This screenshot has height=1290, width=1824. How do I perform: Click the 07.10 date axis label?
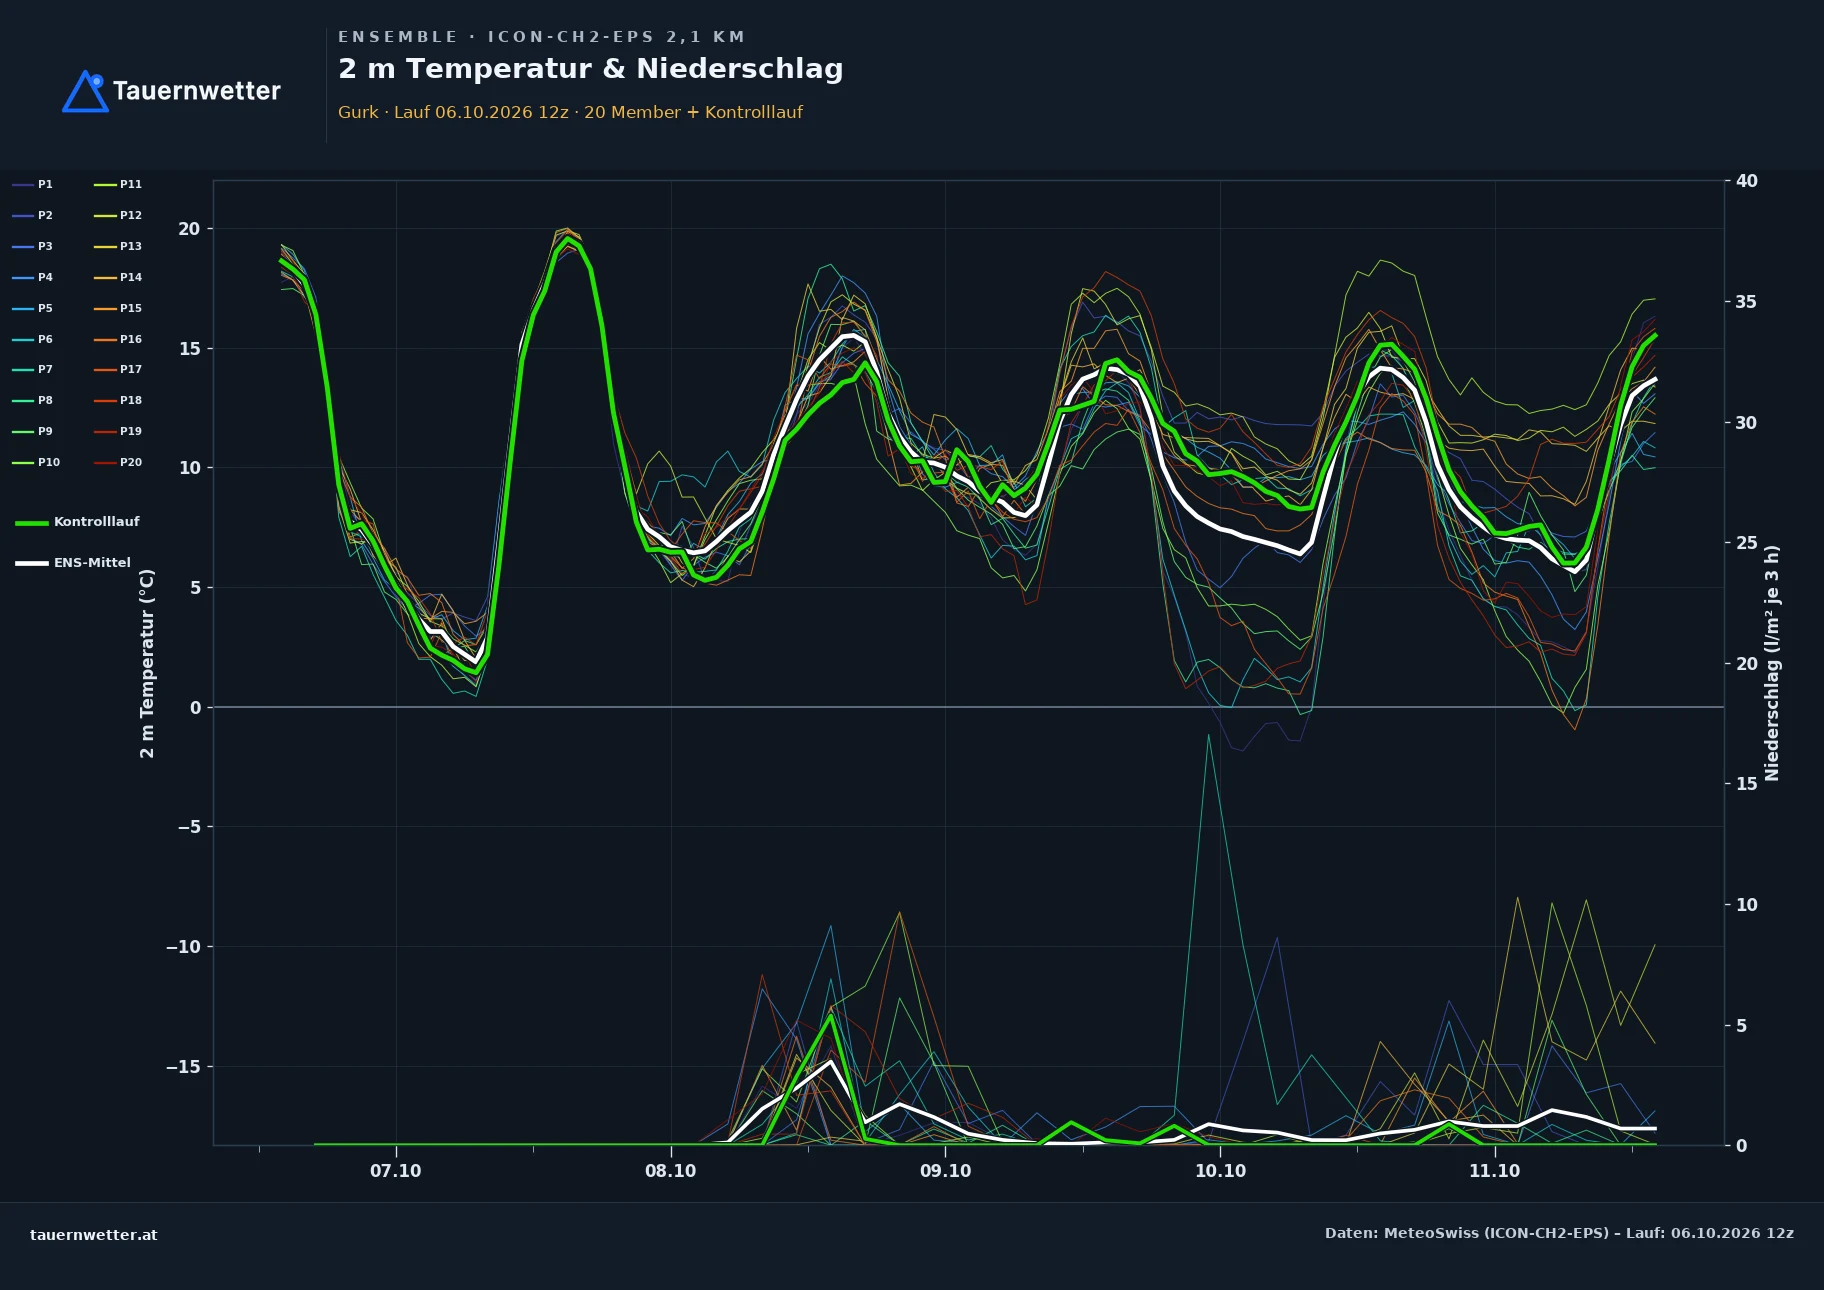point(396,1171)
